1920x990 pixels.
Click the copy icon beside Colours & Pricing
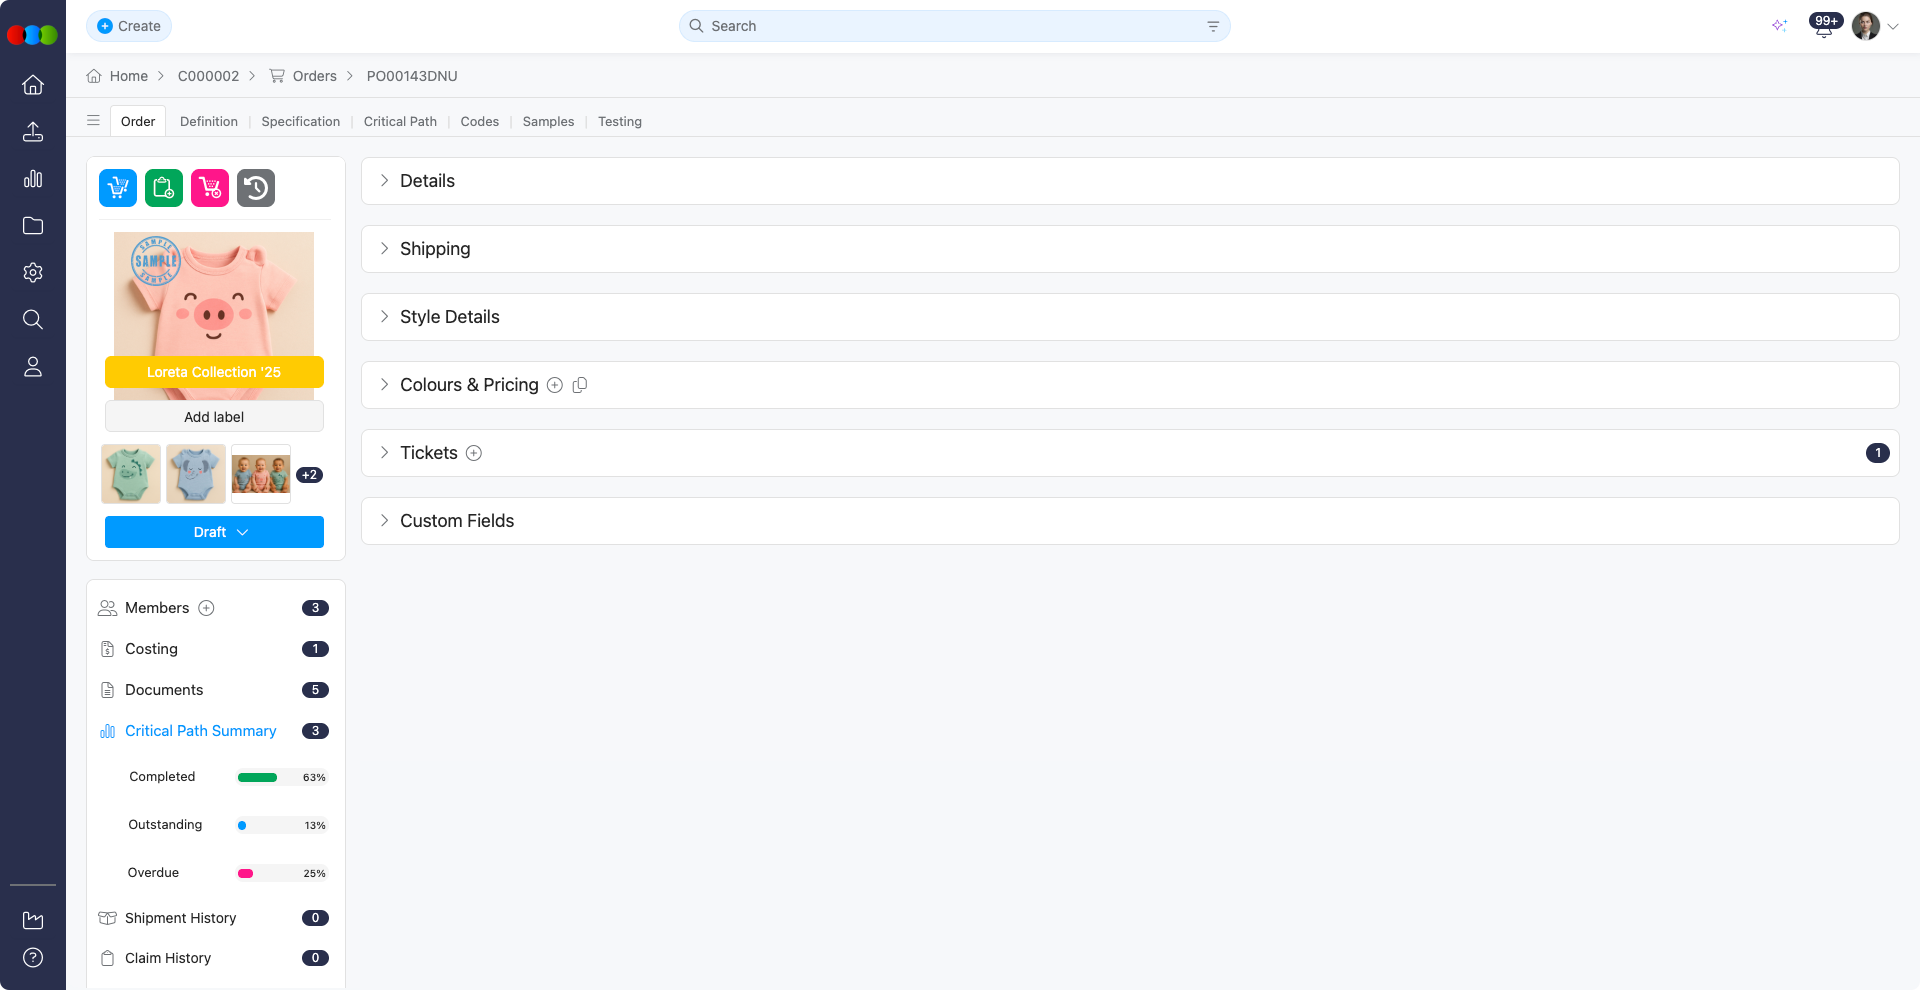click(x=580, y=385)
